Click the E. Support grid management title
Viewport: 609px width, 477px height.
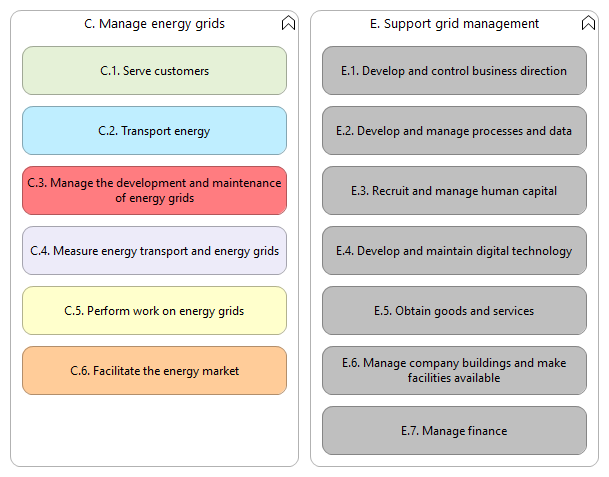(x=454, y=24)
